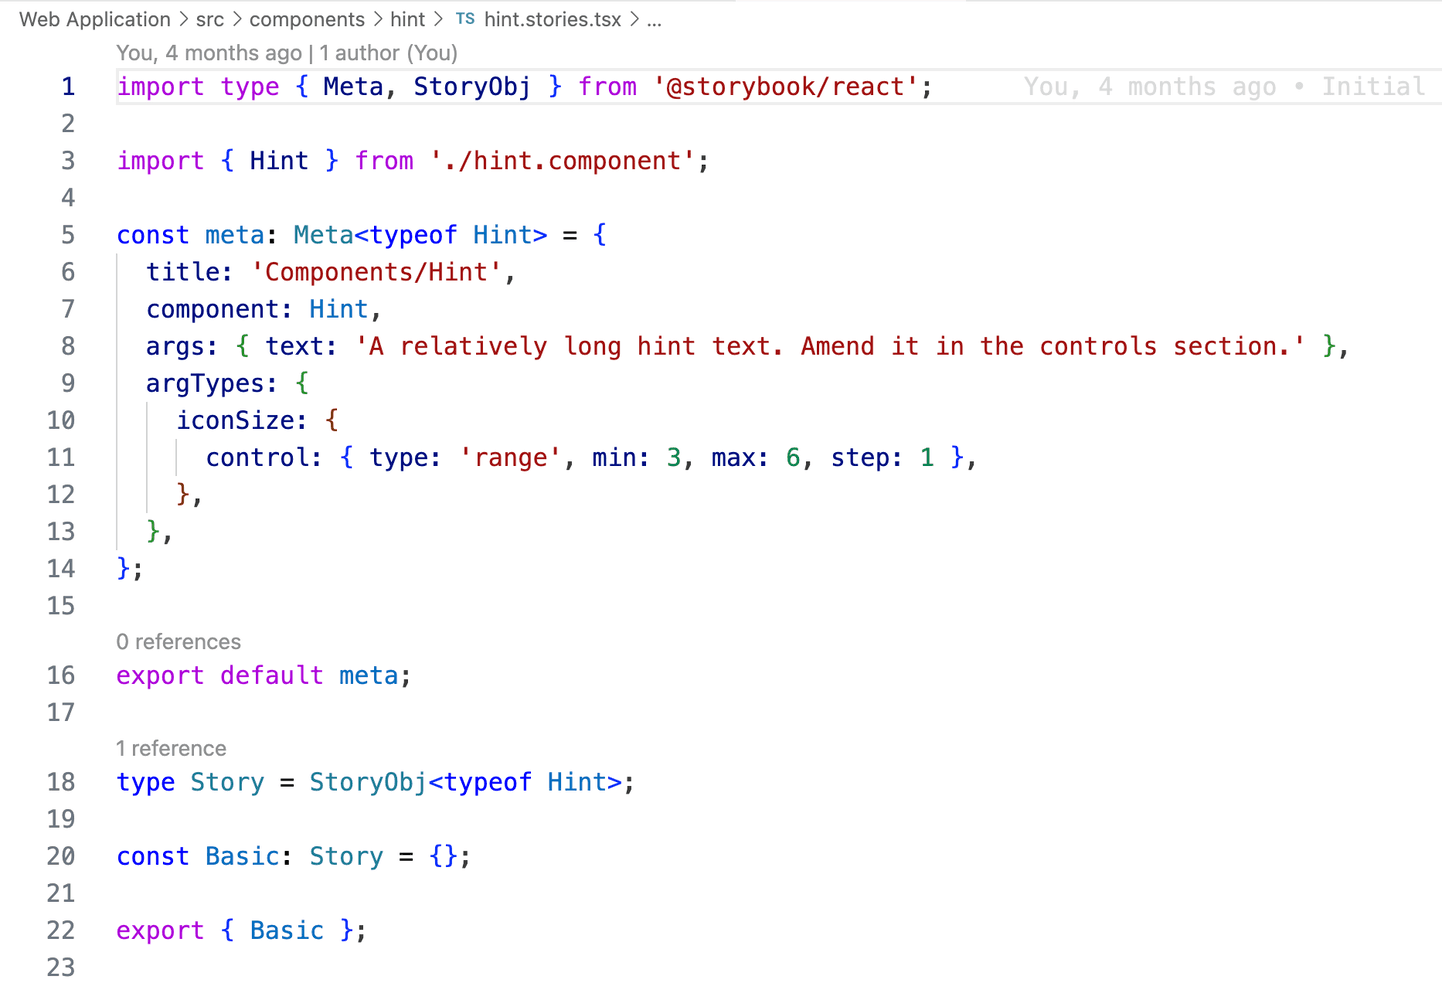Click the 'iconSize' property name
The width and height of the screenshot is (1442, 1000).
(236, 421)
